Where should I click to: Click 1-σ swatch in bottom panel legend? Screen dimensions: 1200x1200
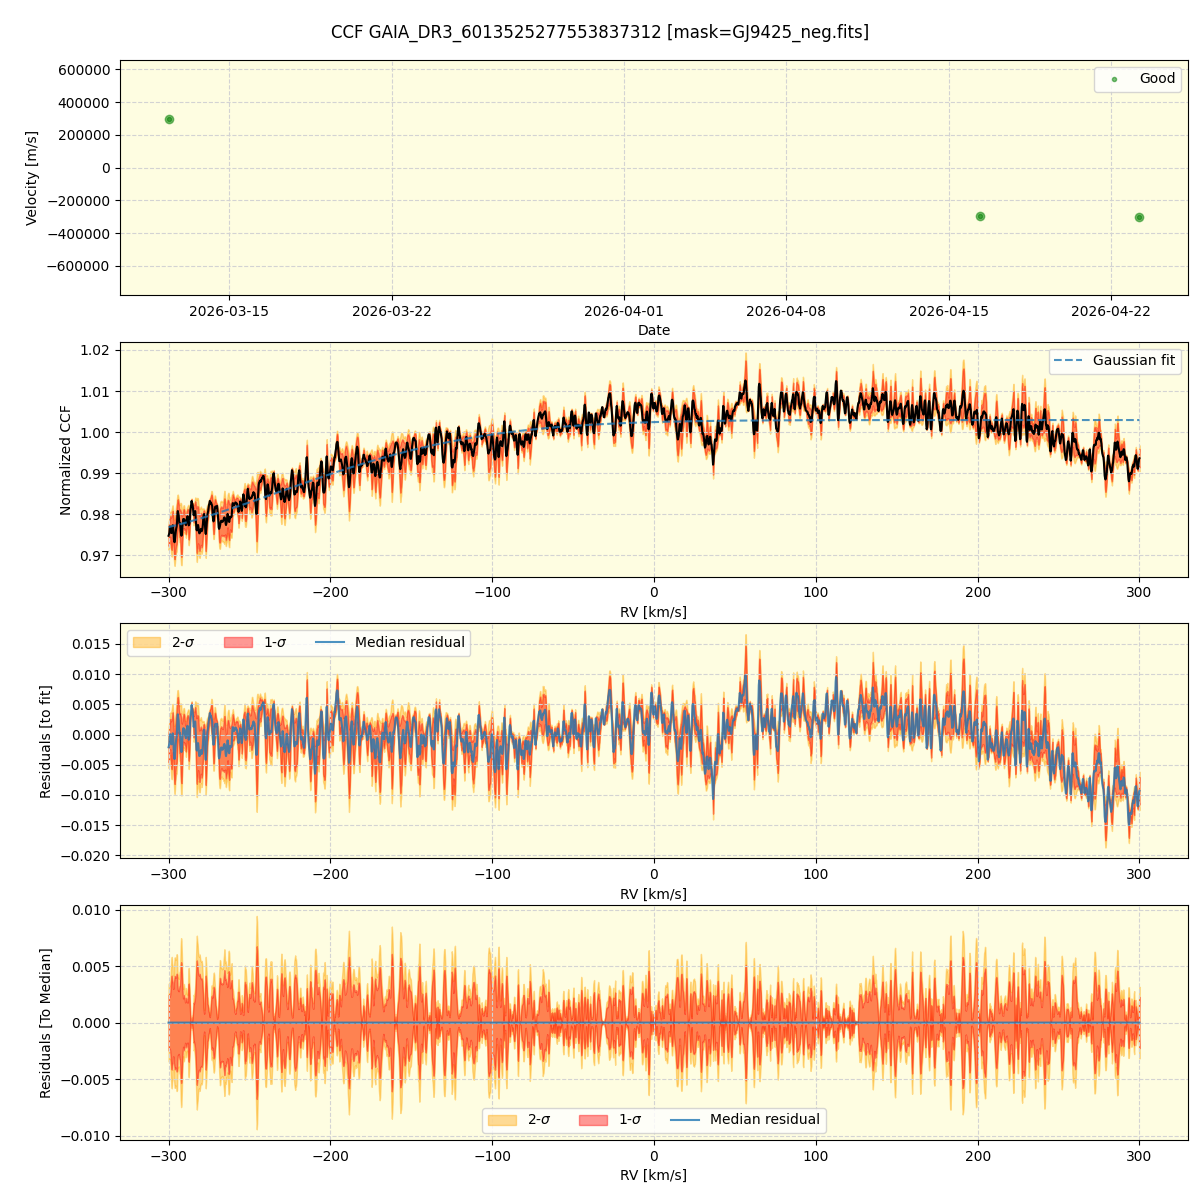593,1120
